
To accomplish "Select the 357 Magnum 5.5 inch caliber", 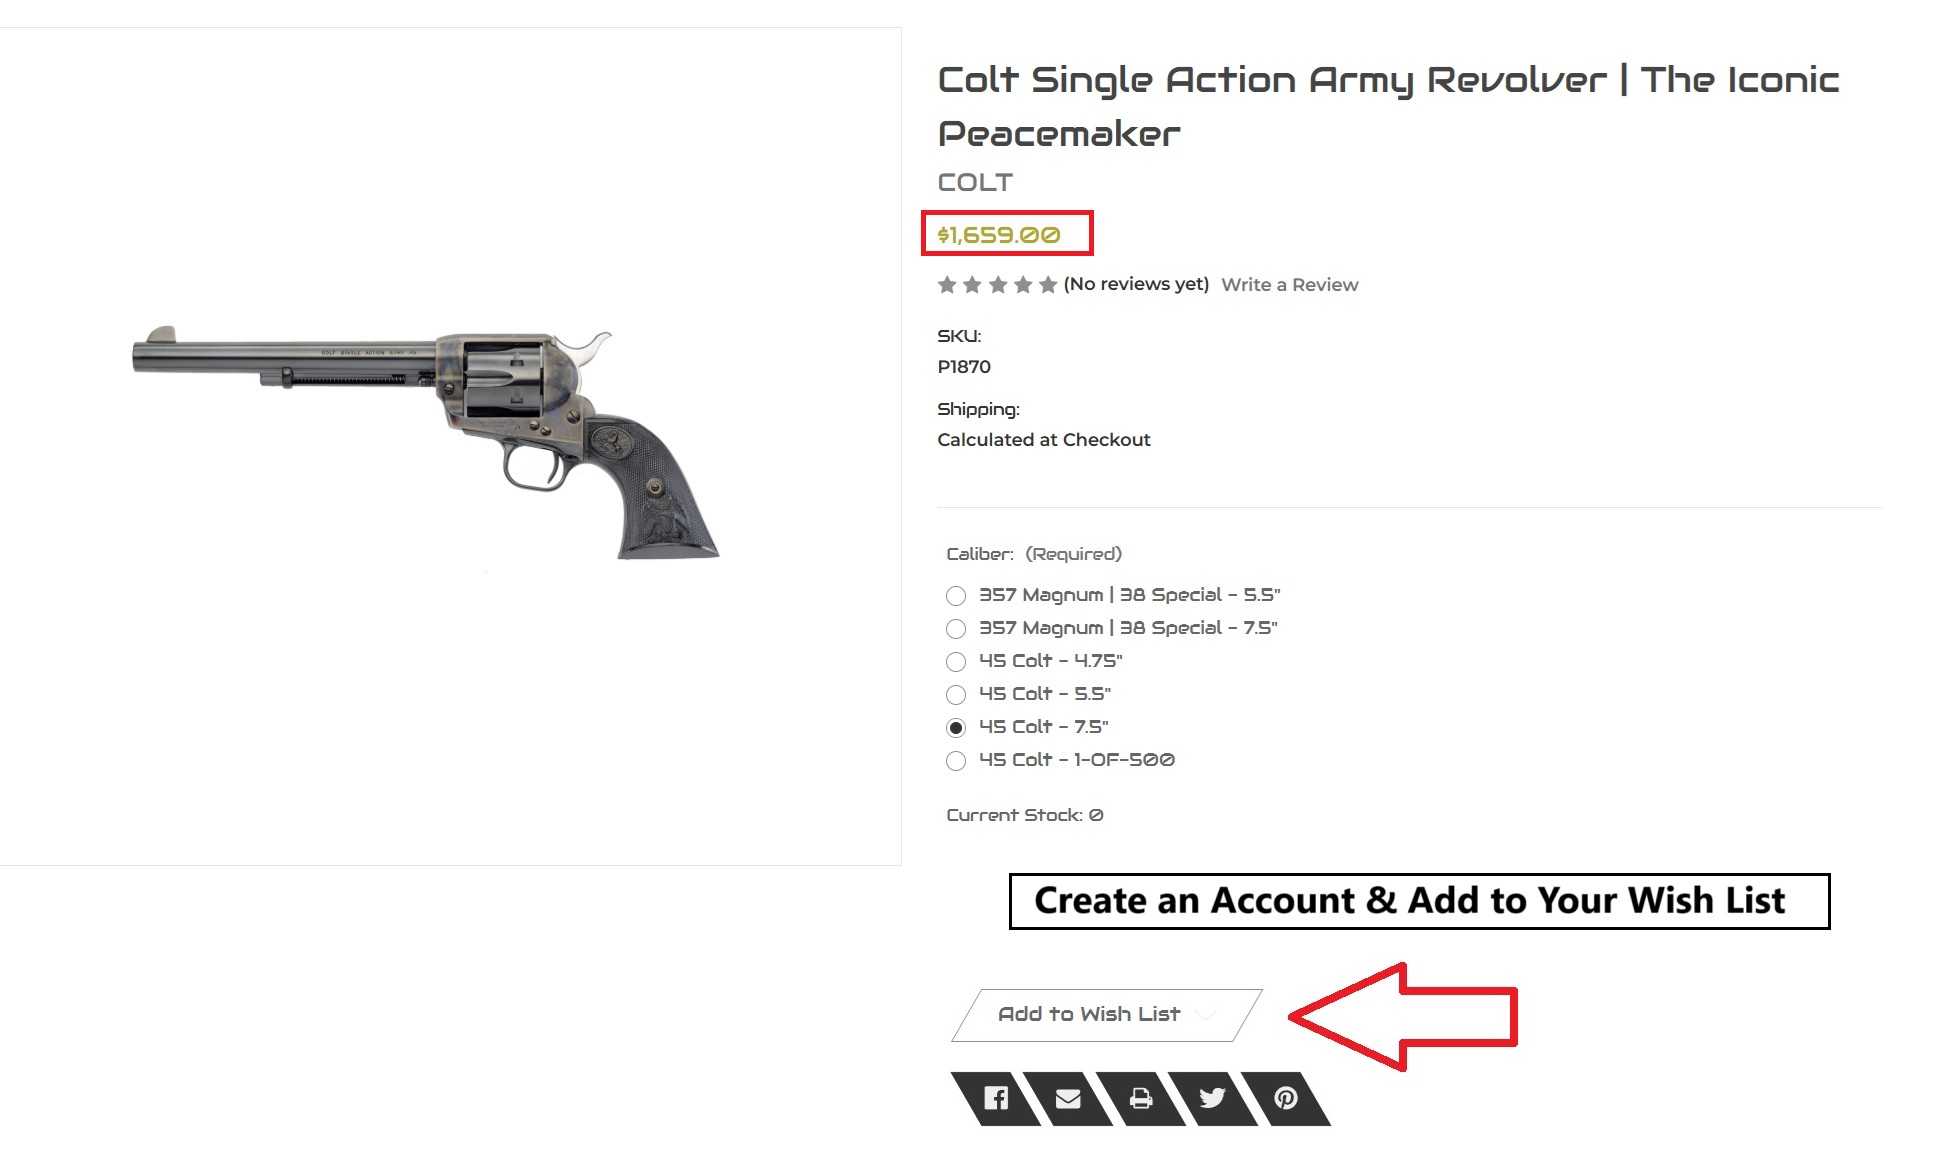I will point(956,595).
